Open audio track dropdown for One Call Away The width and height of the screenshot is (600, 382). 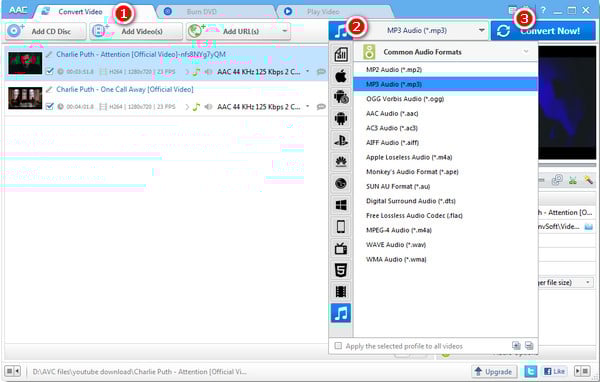click(x=307, y=107)
